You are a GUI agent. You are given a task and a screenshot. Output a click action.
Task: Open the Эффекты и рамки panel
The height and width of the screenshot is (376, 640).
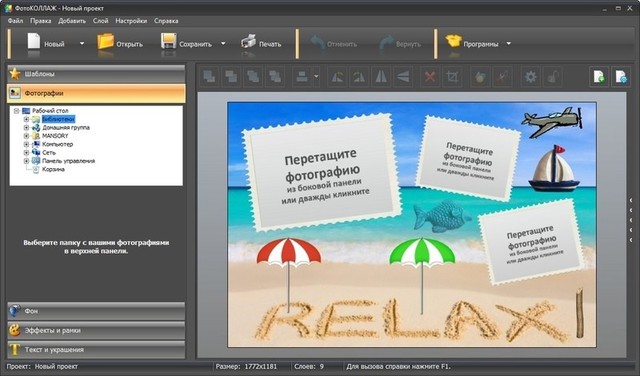[96, 330]
